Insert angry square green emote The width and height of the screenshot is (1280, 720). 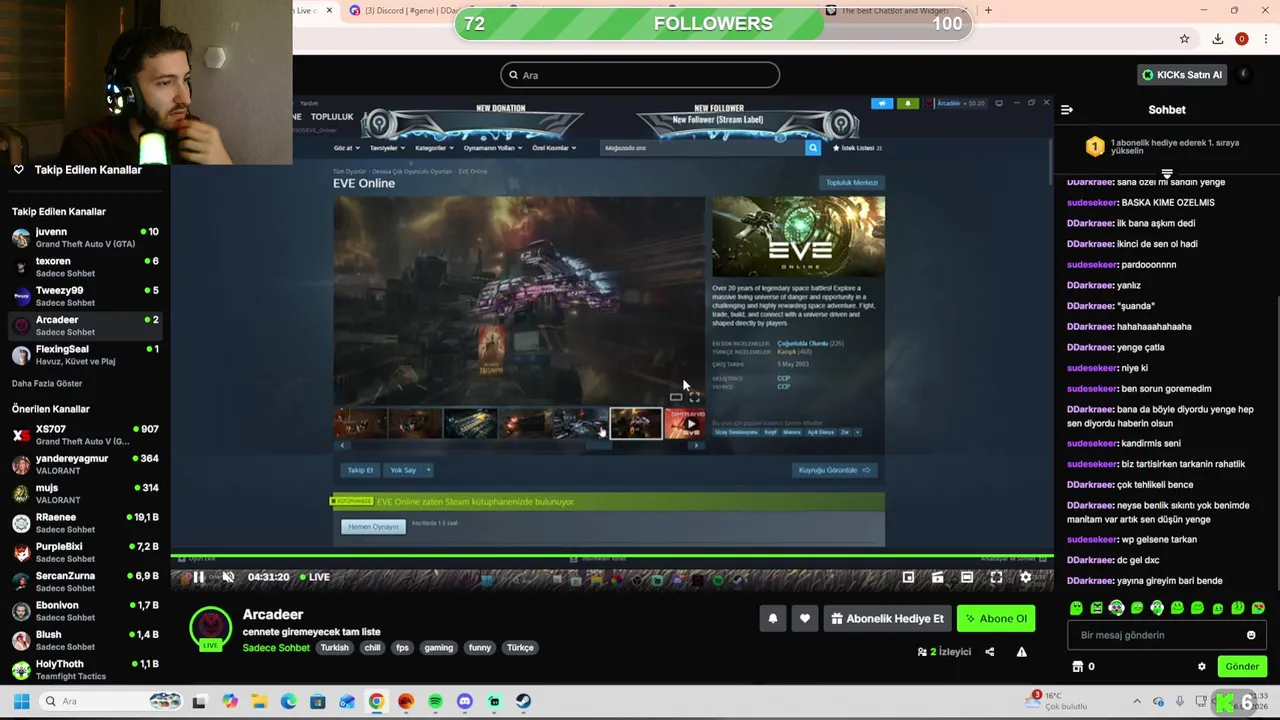[1096, 608]
